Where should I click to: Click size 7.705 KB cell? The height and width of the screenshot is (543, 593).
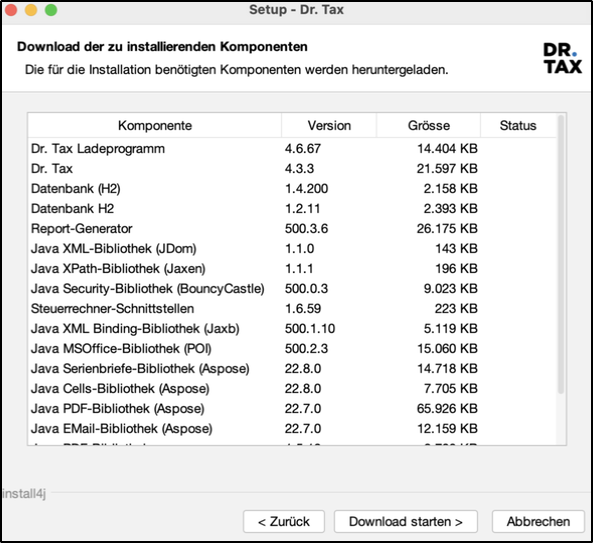(x=450, y=389)
